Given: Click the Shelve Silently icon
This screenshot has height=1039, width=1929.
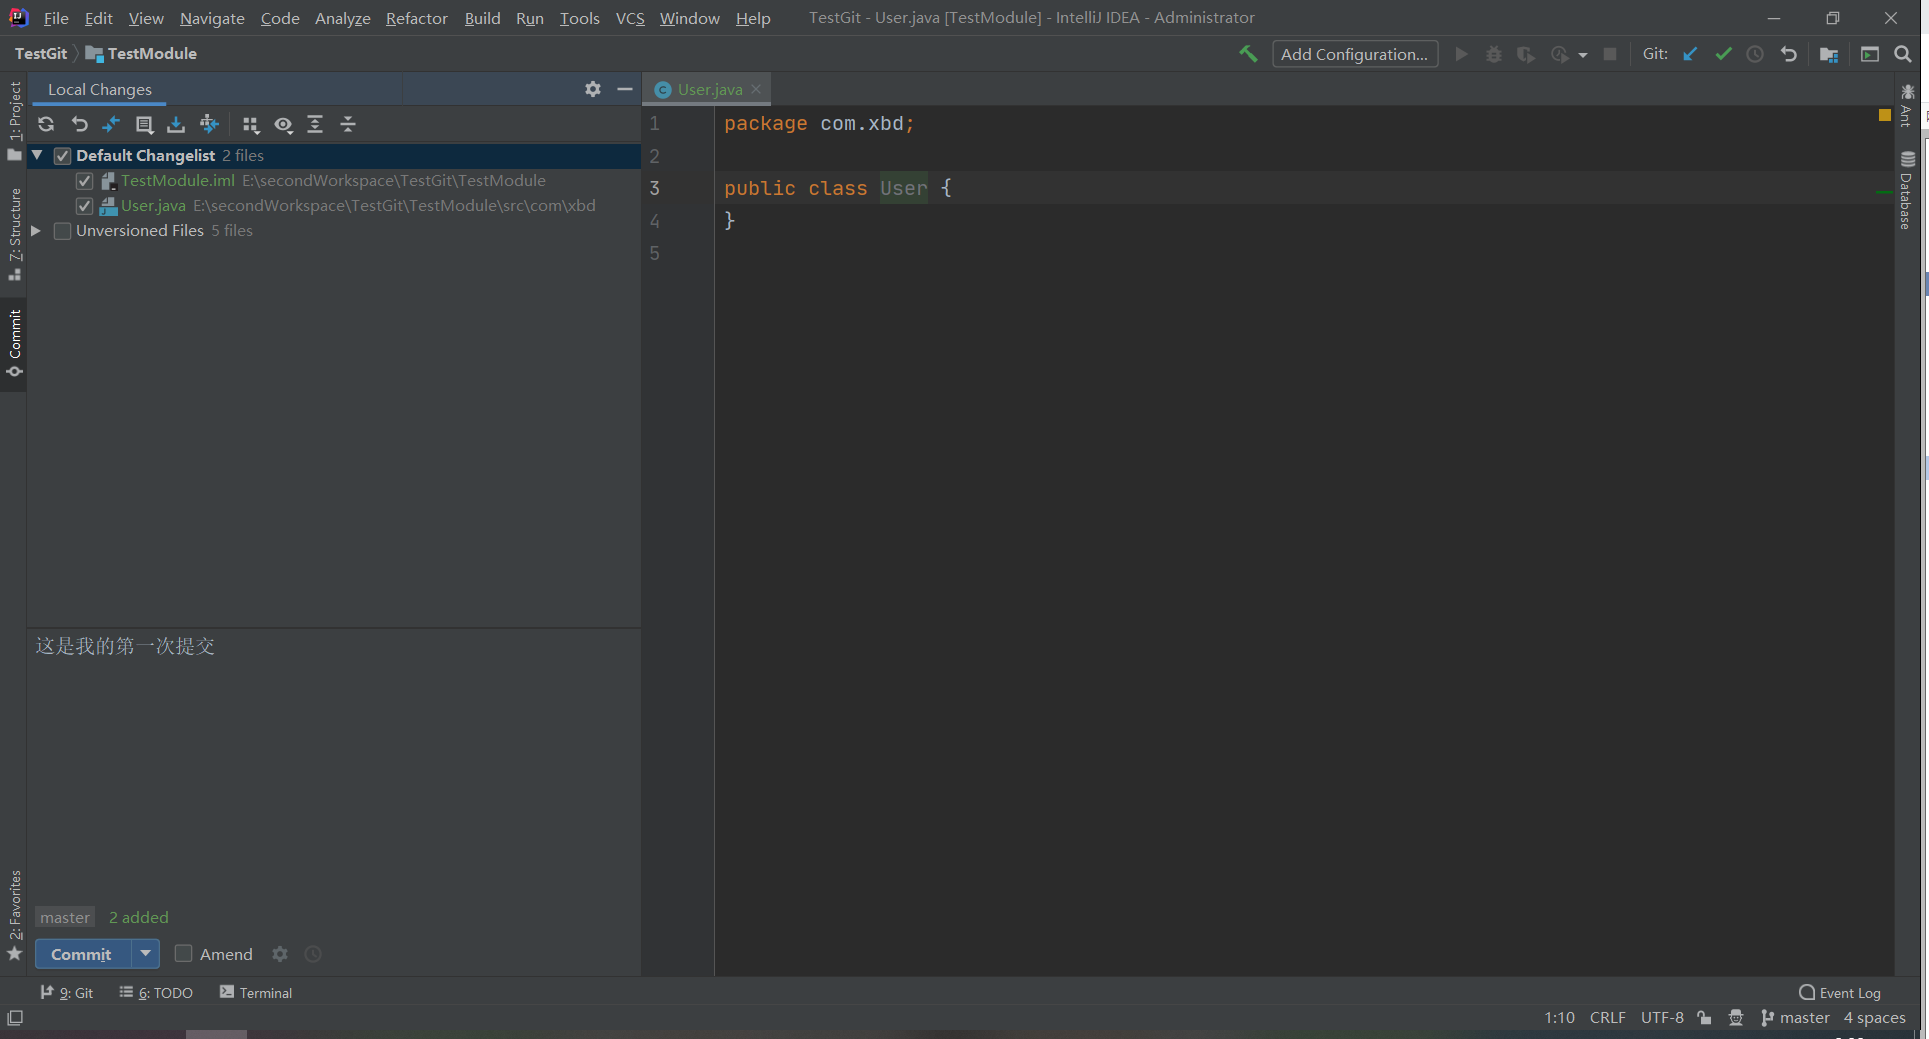Looking at the screenshot, I should (176, 124).
